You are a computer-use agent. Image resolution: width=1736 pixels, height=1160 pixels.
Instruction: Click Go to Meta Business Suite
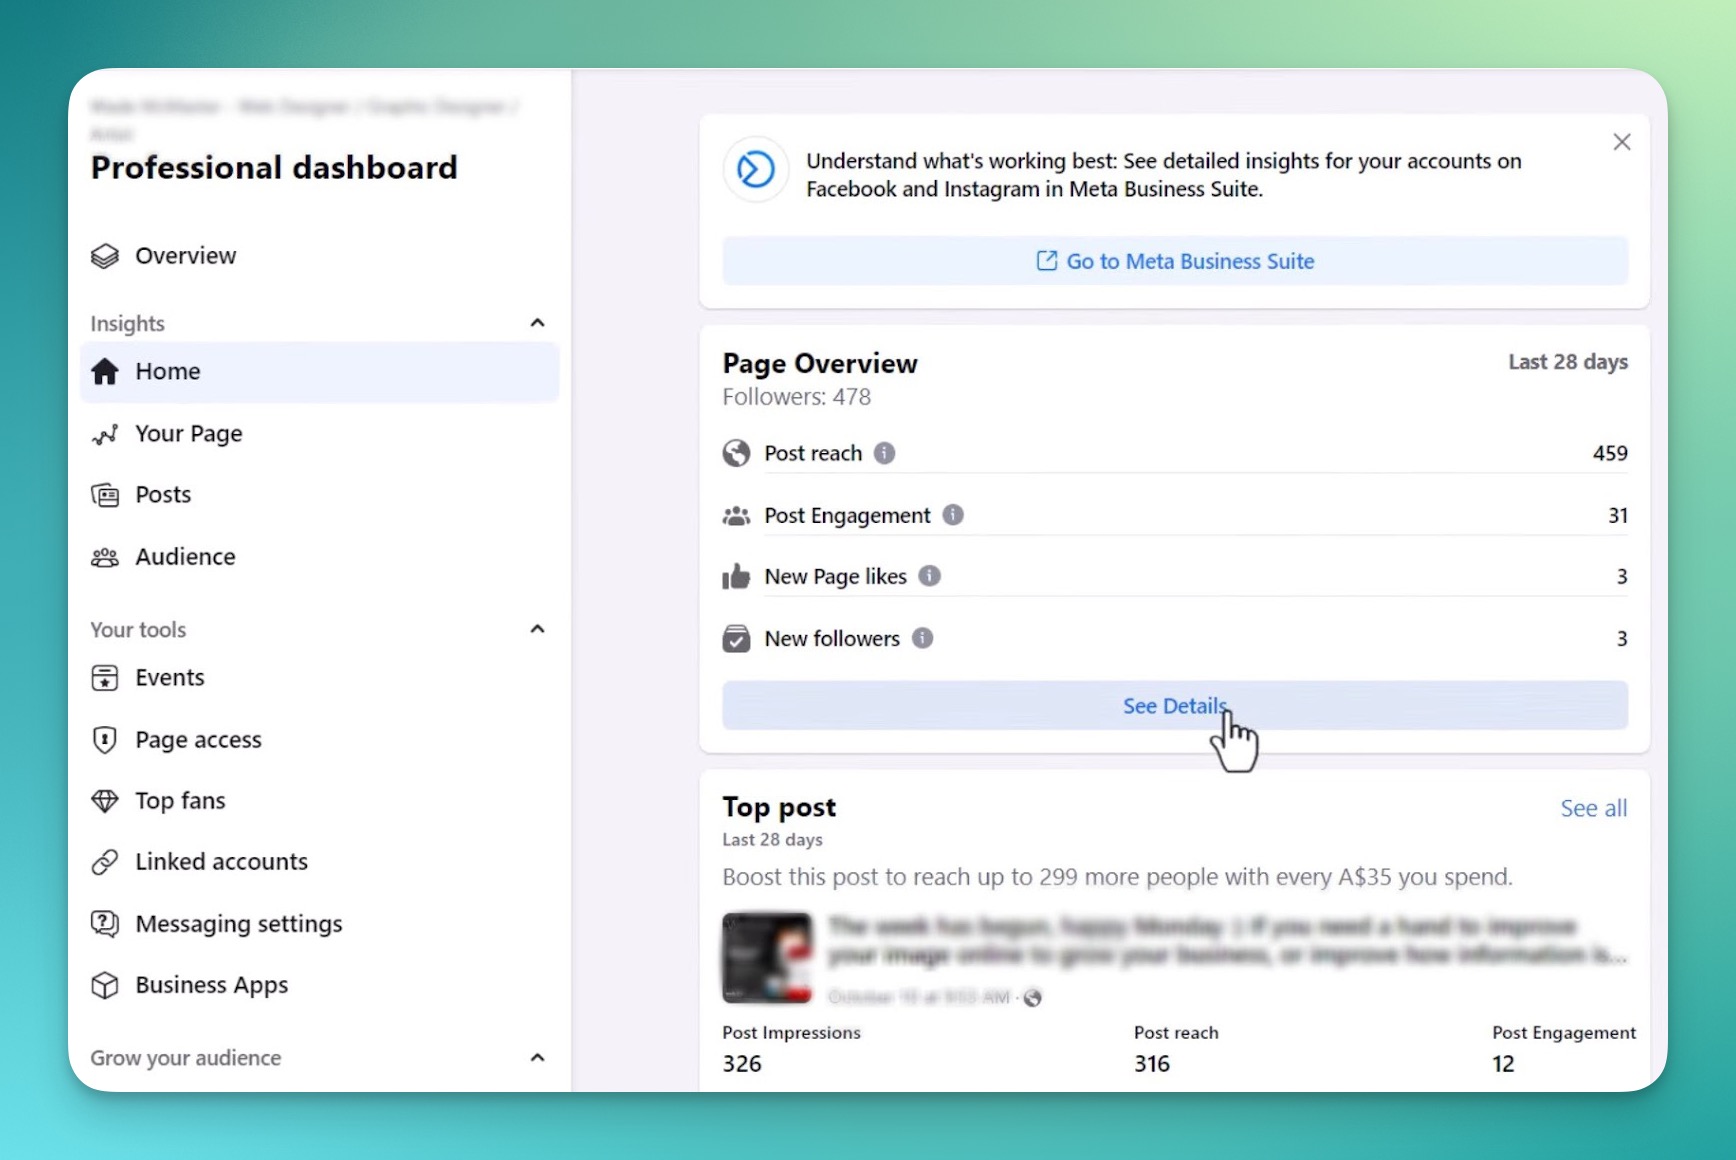(1175, 261)
